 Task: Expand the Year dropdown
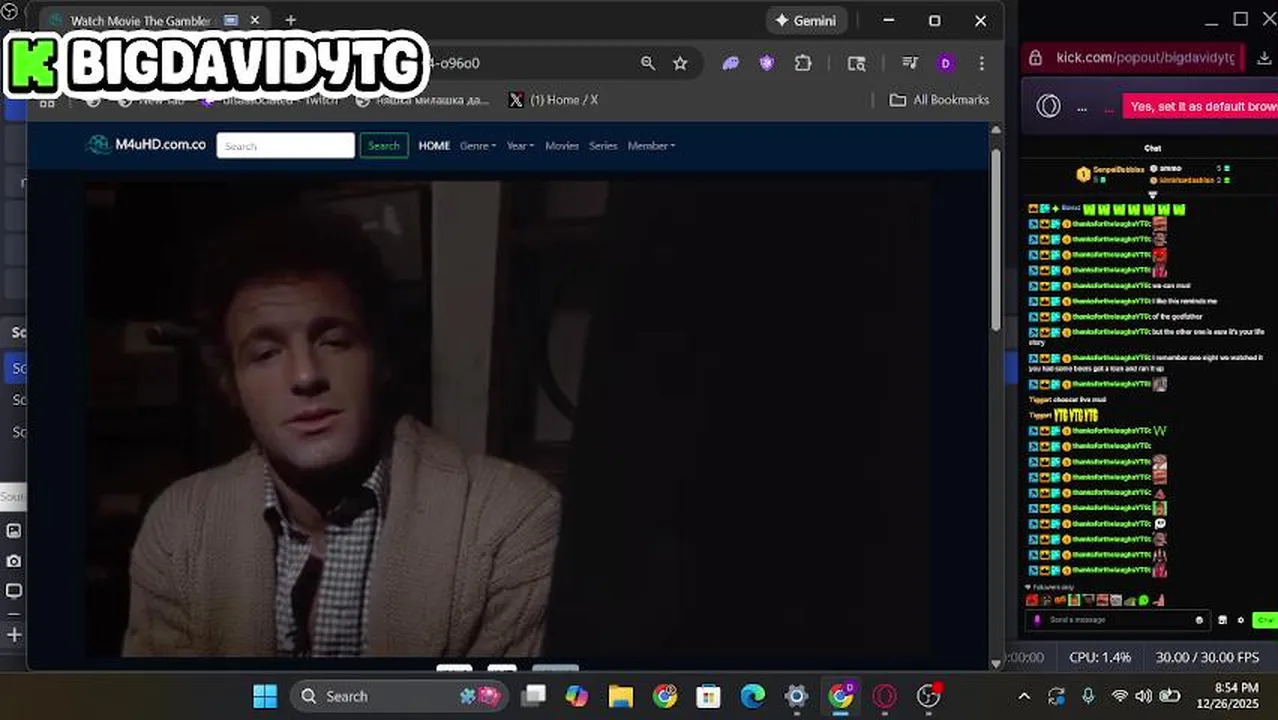pyautogui.click(x=520, y=146)
